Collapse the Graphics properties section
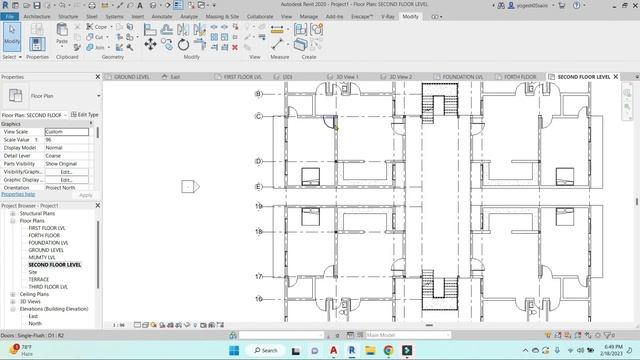This screenshot has width=640, height=360. click(x=91, y=124)
